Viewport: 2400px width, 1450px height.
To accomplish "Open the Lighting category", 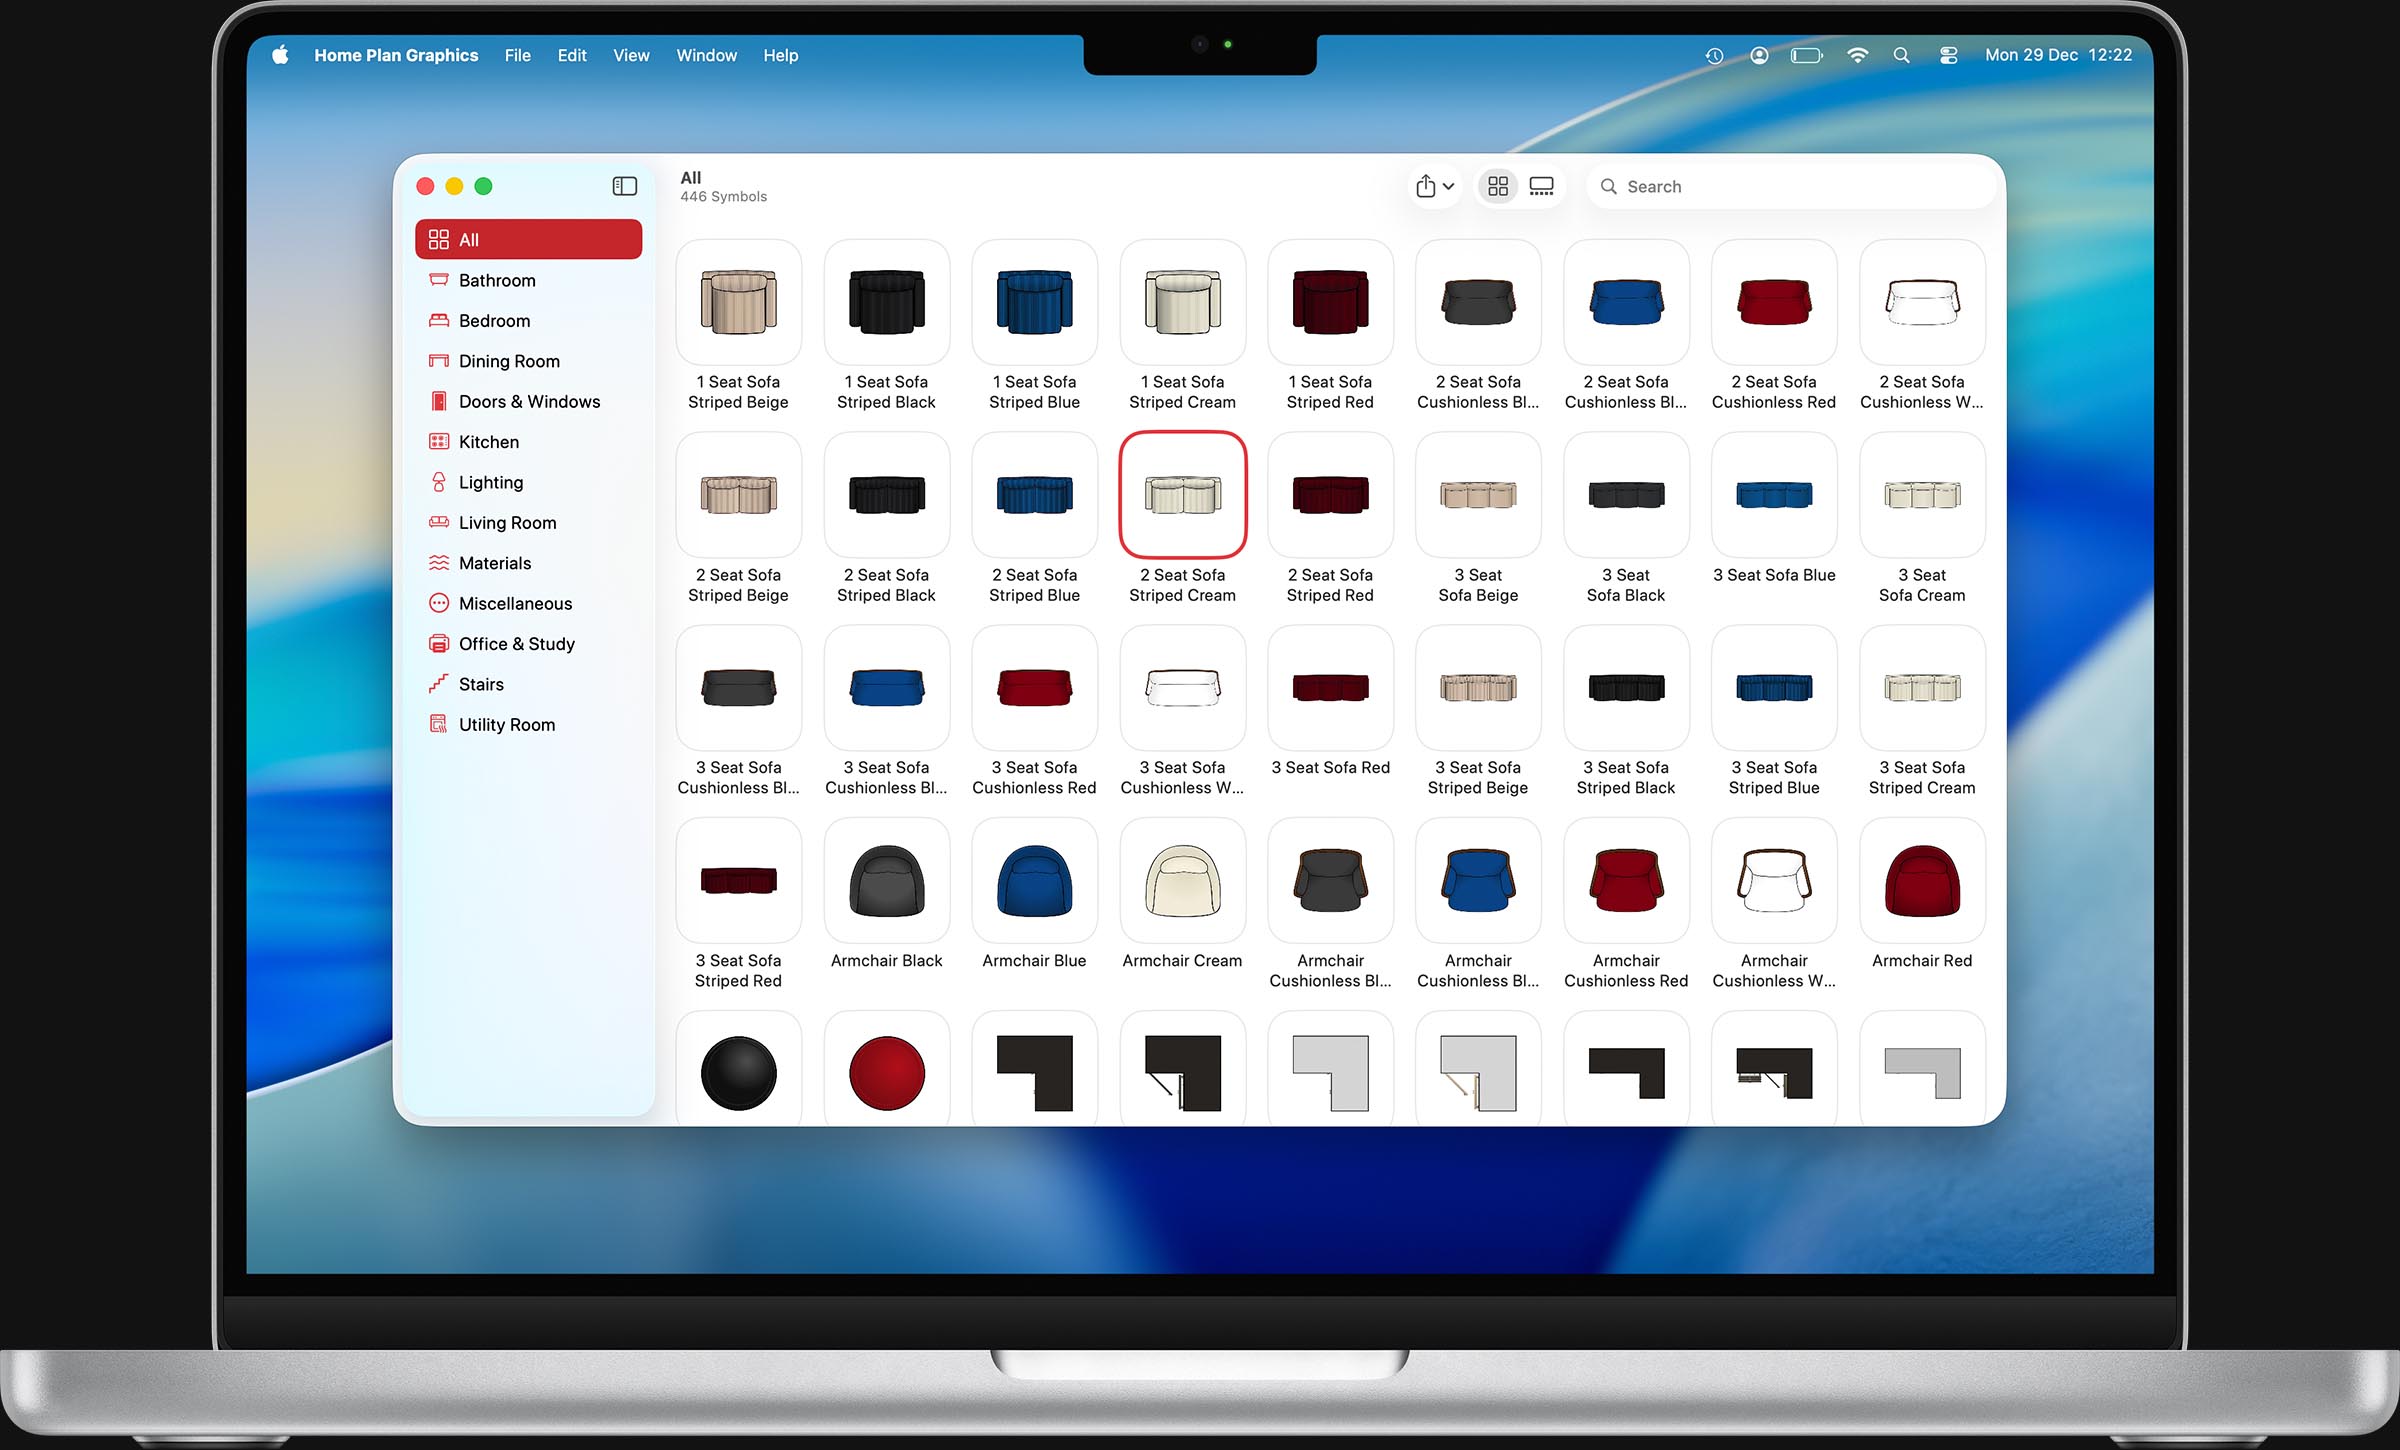I will pos(490,482).
